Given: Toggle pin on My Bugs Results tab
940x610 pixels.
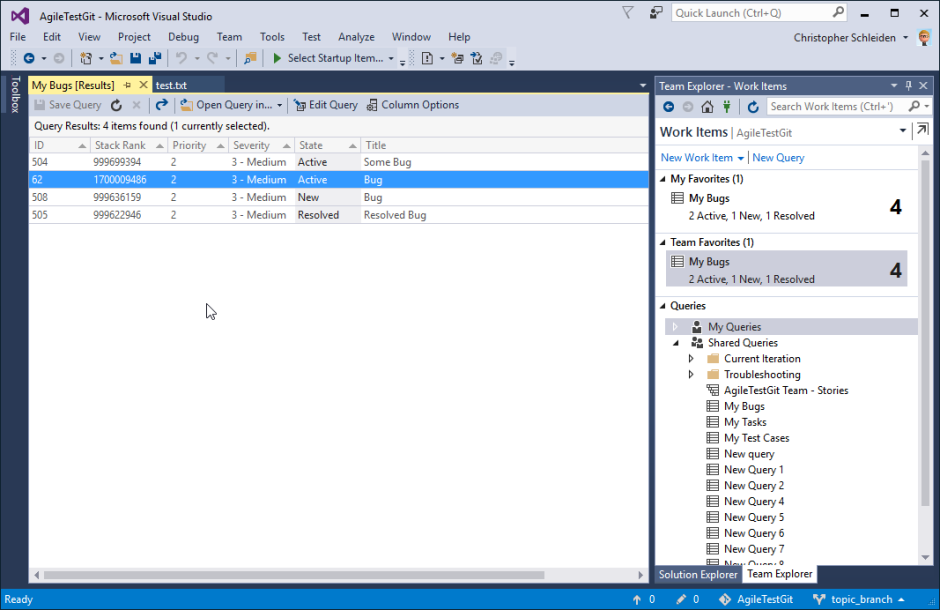Looking at the screenshot, I should tap(128, 86).
